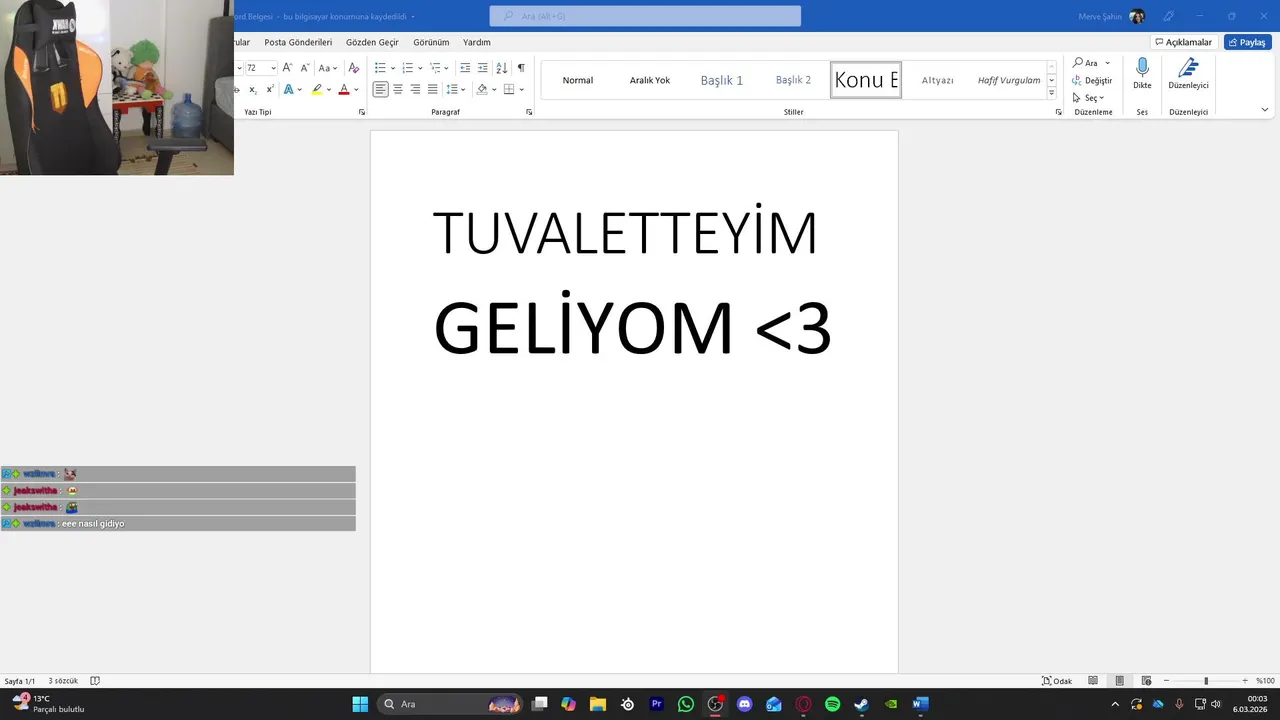Screen dimensions: 1280x720
Task: Apply the Başlık 2 style
Action: click(794, 80)
